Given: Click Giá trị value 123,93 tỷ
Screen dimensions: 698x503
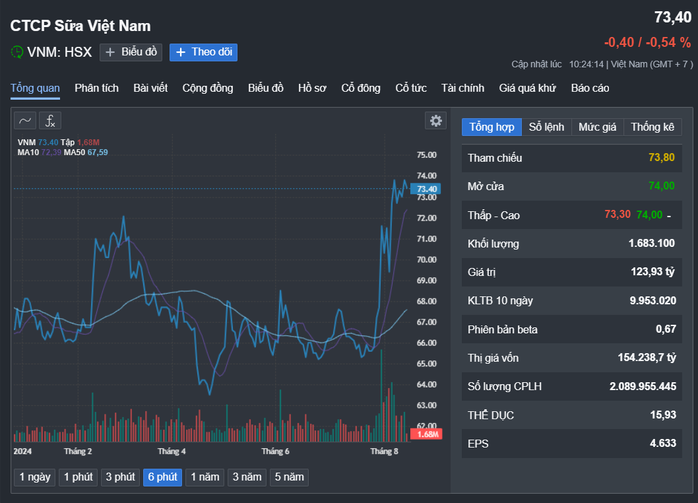Looking at the screenshot, I should tap(653, 272).
